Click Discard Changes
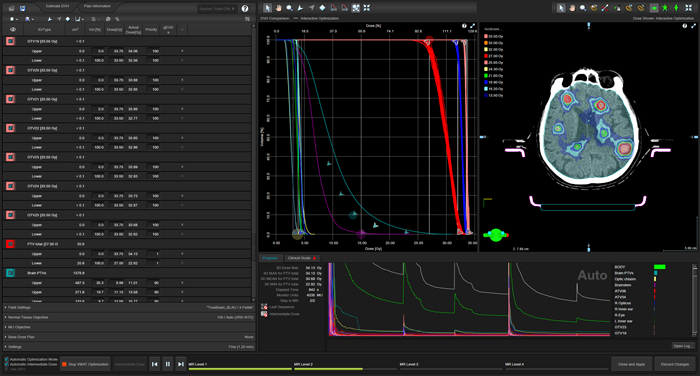This screenshot has width=700, height=376. (675, 364)
